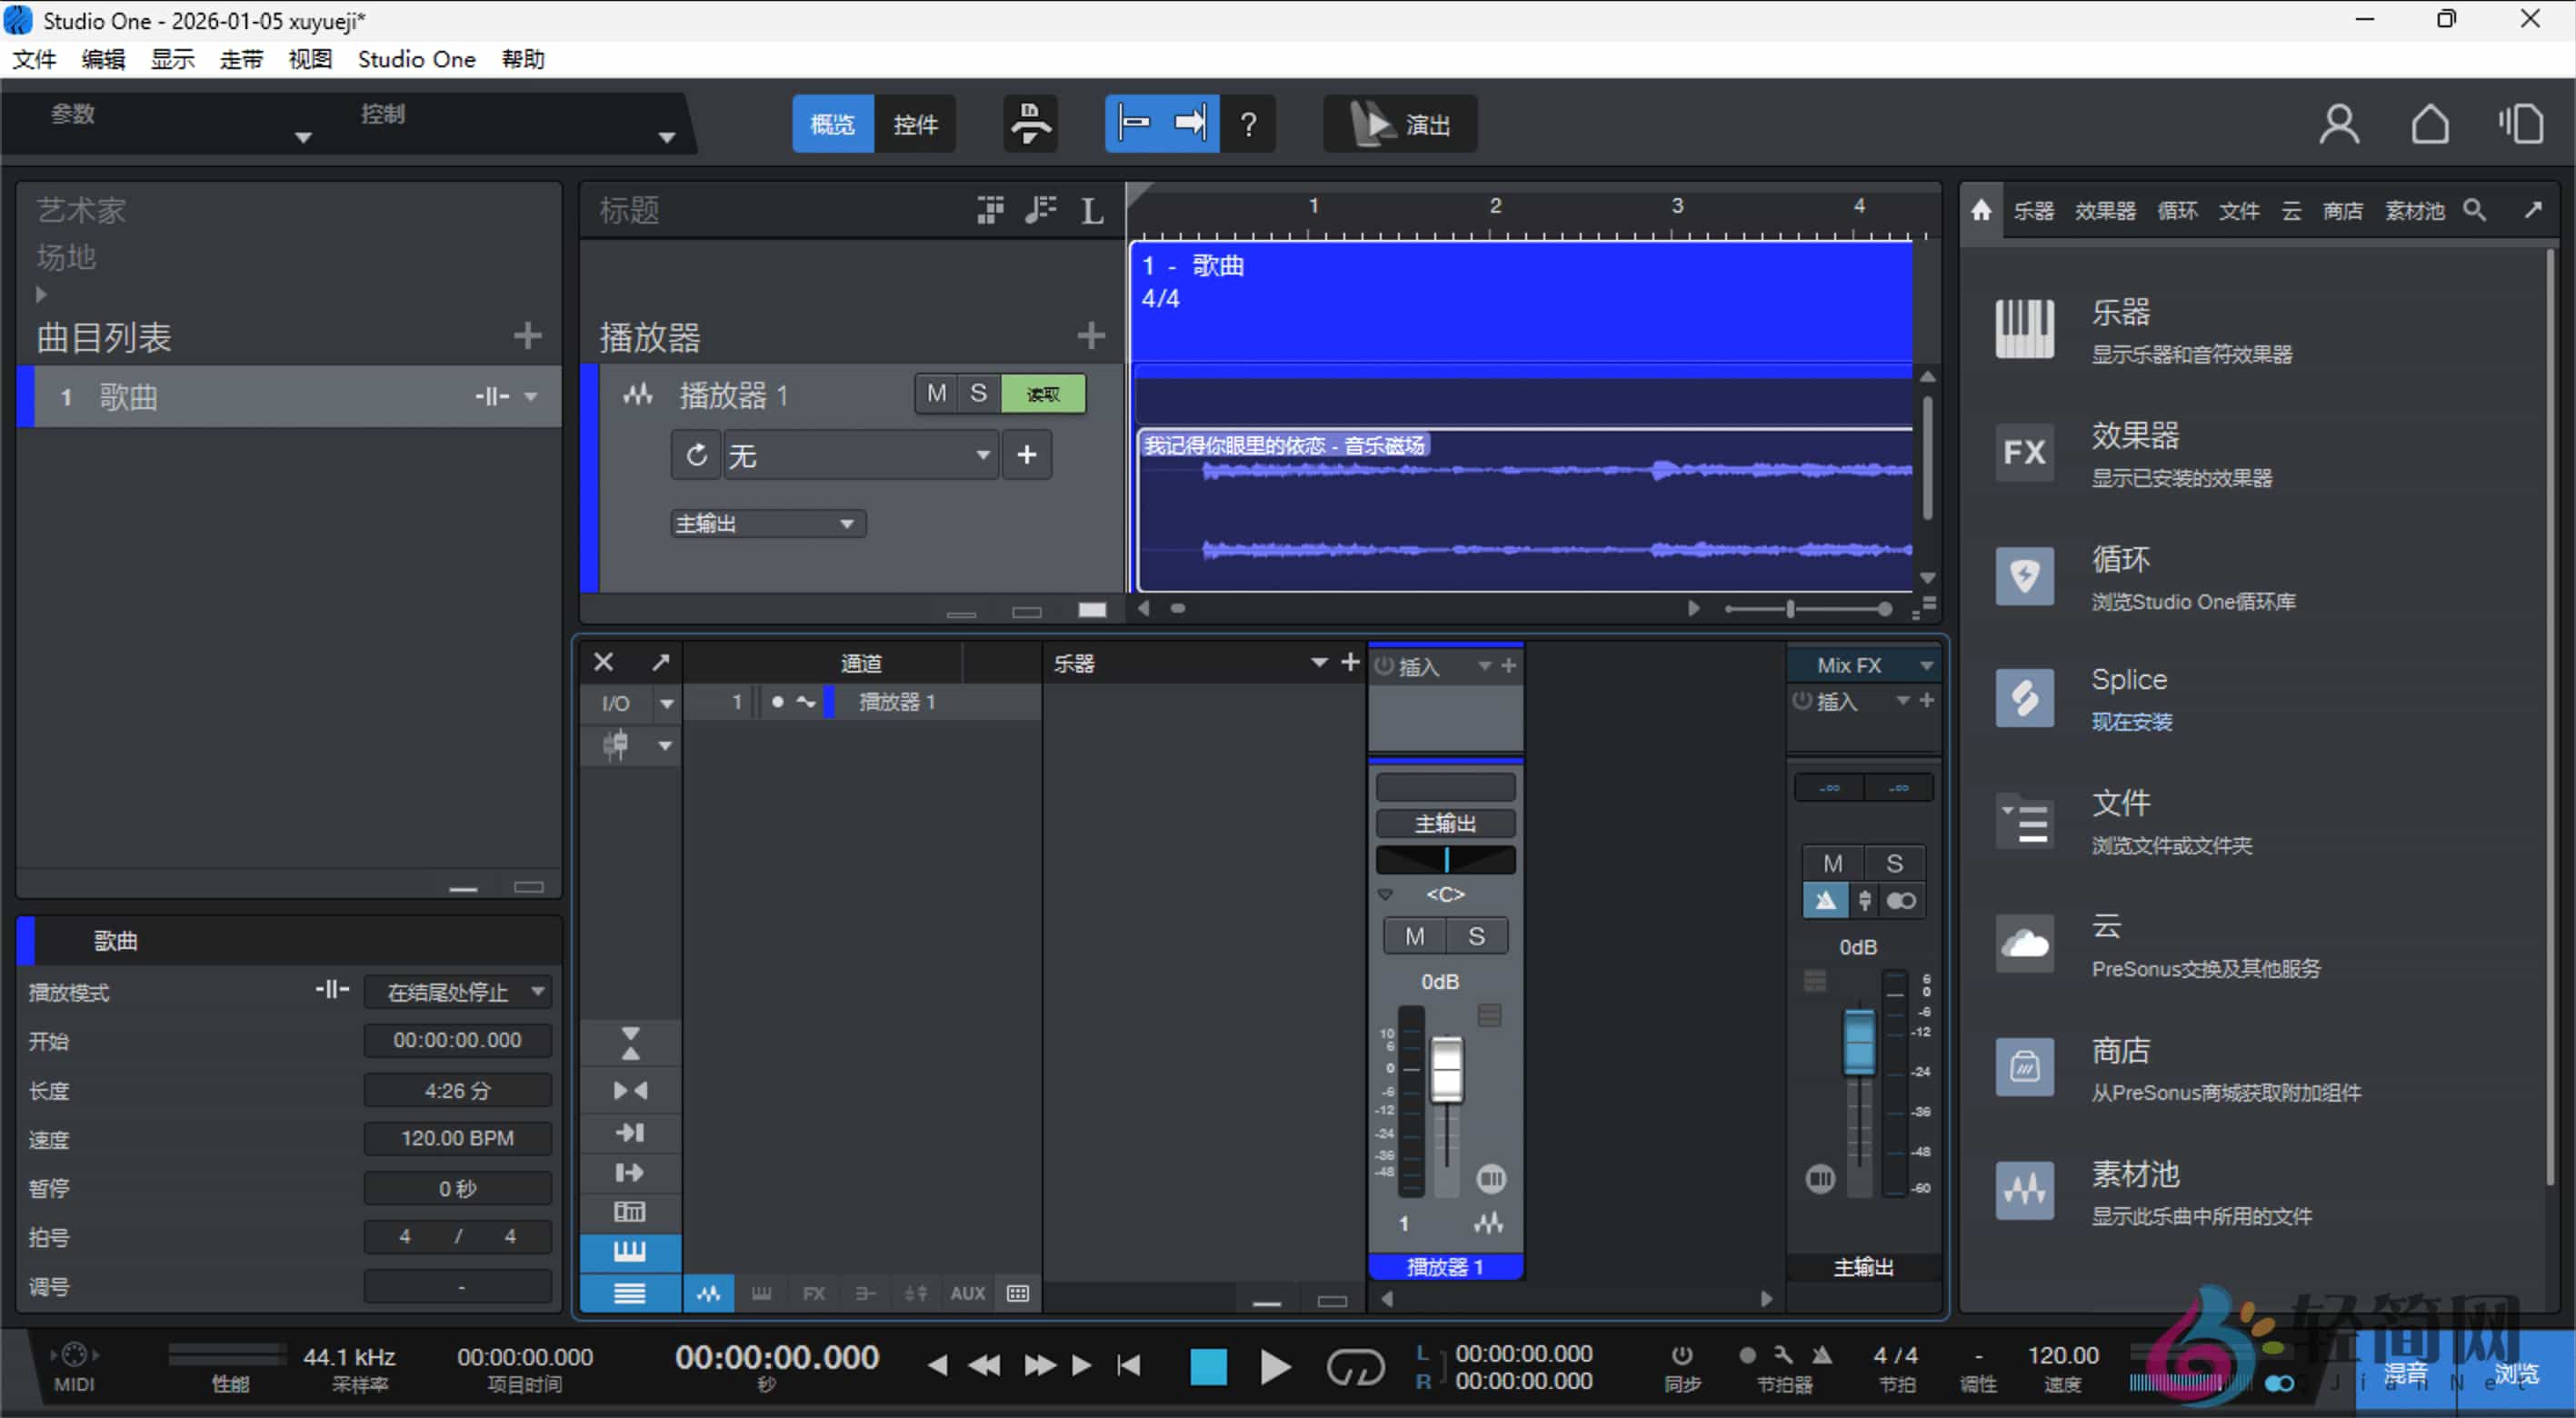Screen dimensions: 2576x1418
Task: Open the 文件 menu
Action: pyautogui.click(x=33, y=59)
